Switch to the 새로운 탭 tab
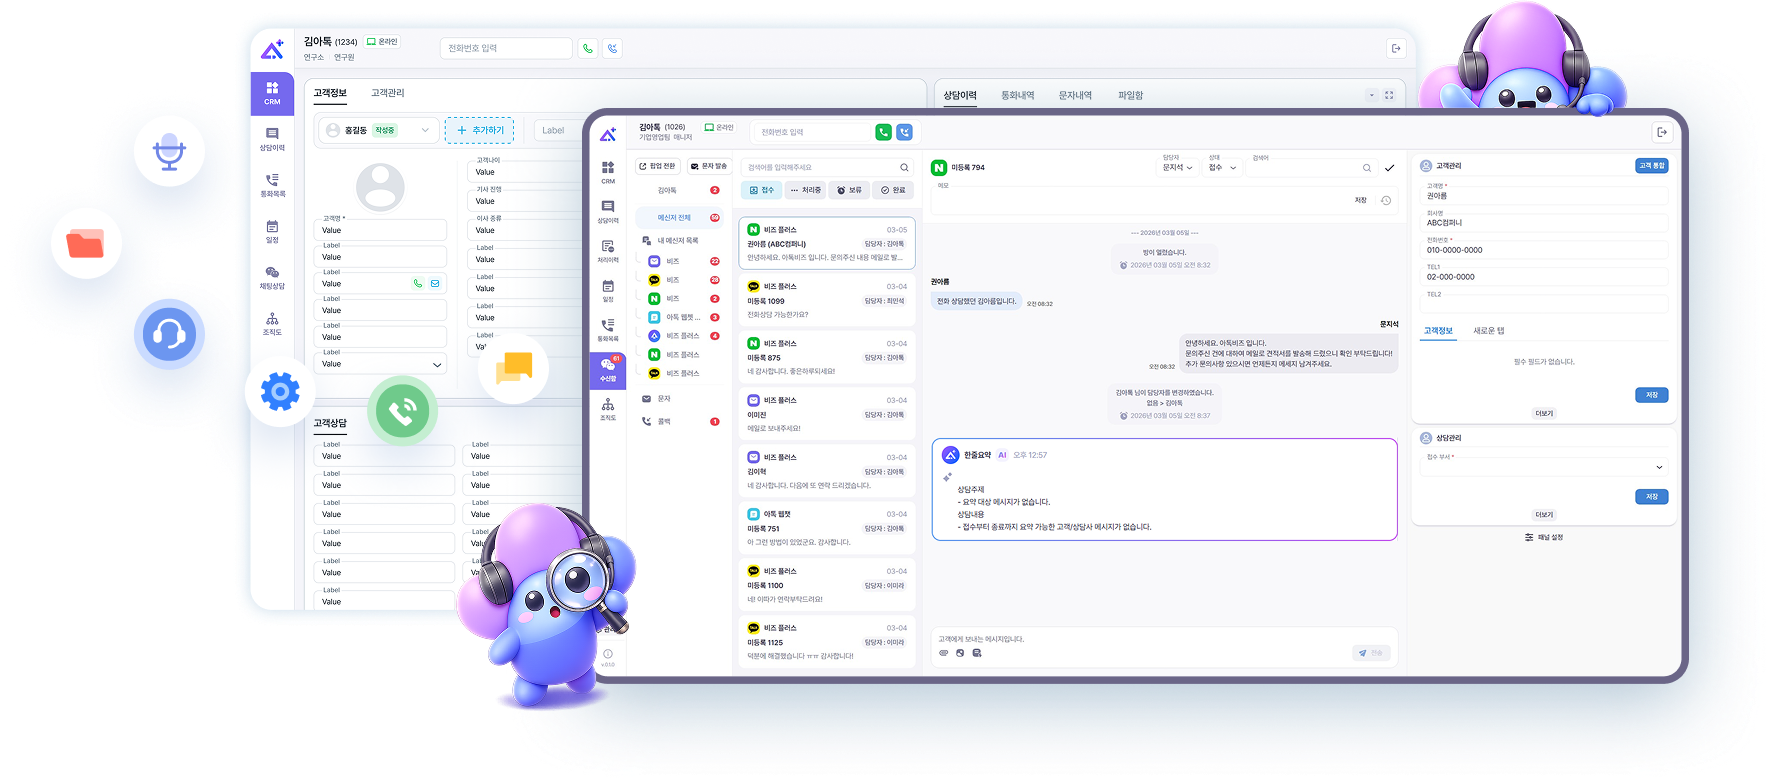 (x=1488, y=331)
